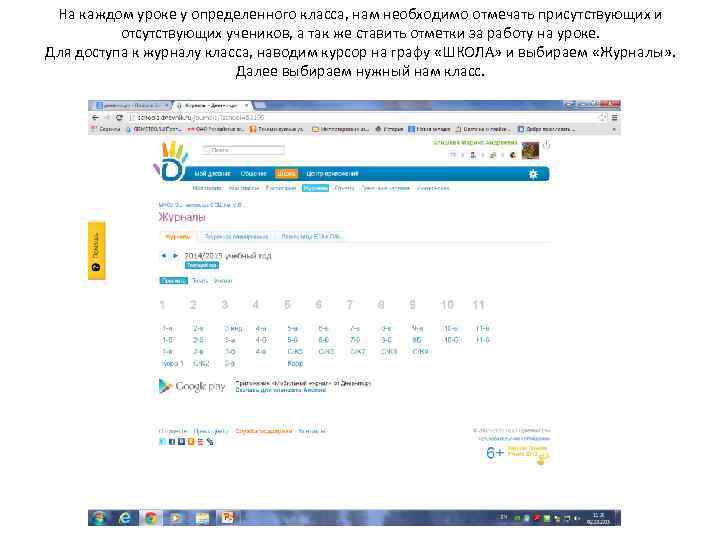Screen dimensions: 720x540
Task: Open the journal for class 4-а
Action: [x=261, y=328]
